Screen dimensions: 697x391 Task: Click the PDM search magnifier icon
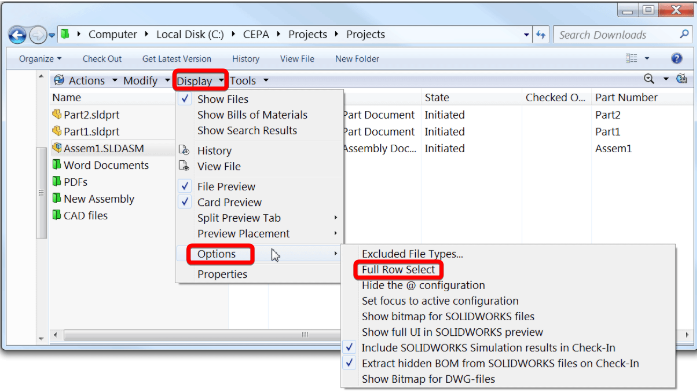(649, 79)
